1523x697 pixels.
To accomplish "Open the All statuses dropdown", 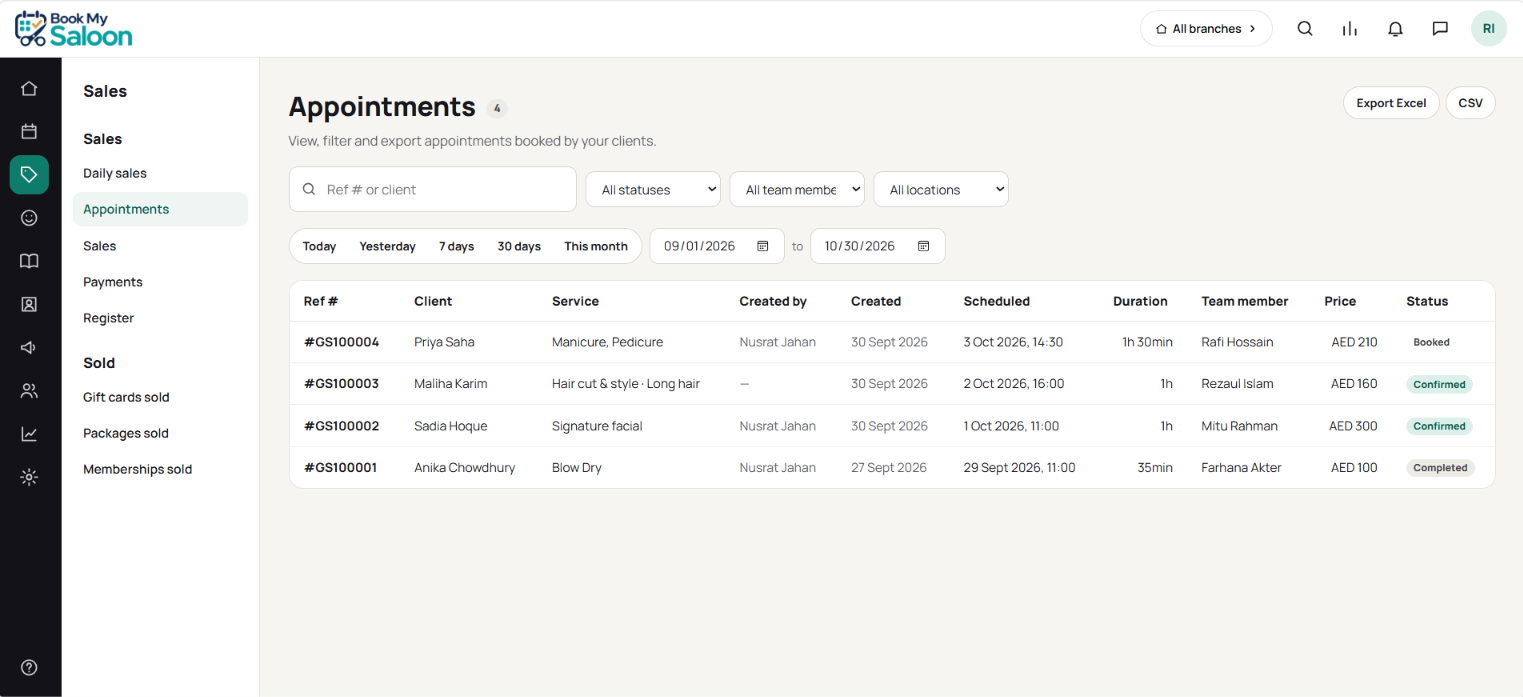I will (653, 190).
